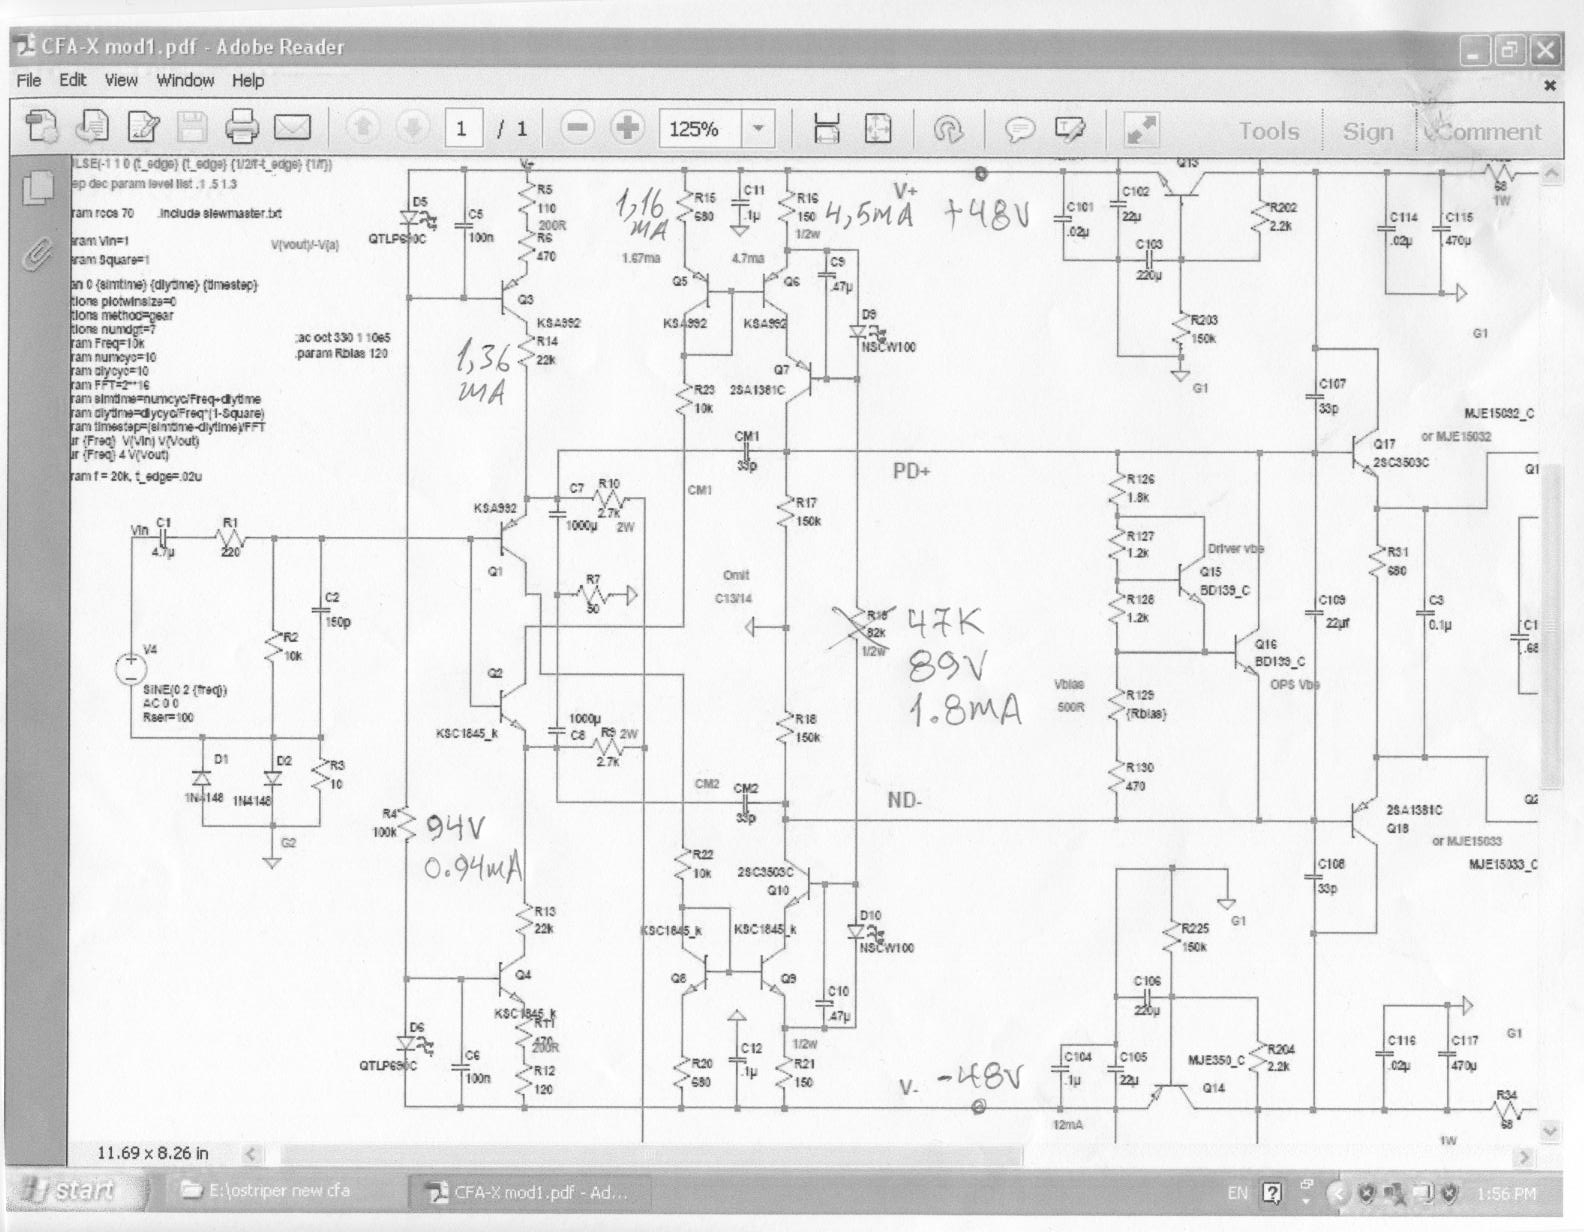The image size is (1584, 1232).
Task: Open the Edit menu
Action: pos(73,80)
